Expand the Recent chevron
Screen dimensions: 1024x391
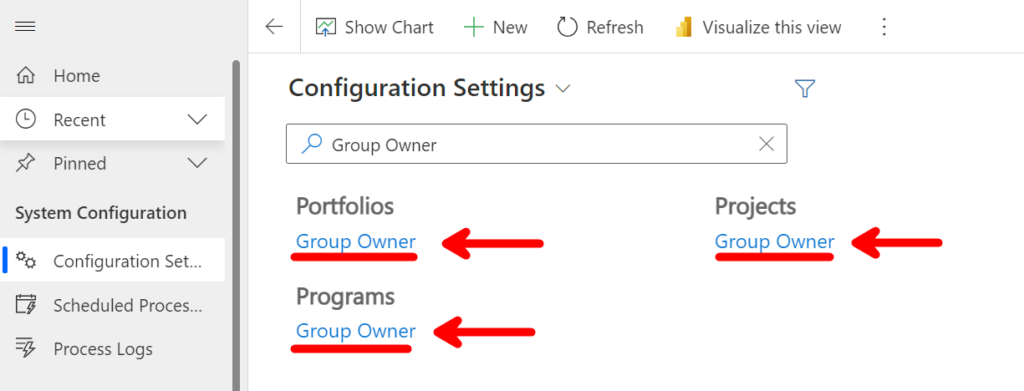(197, 119)
